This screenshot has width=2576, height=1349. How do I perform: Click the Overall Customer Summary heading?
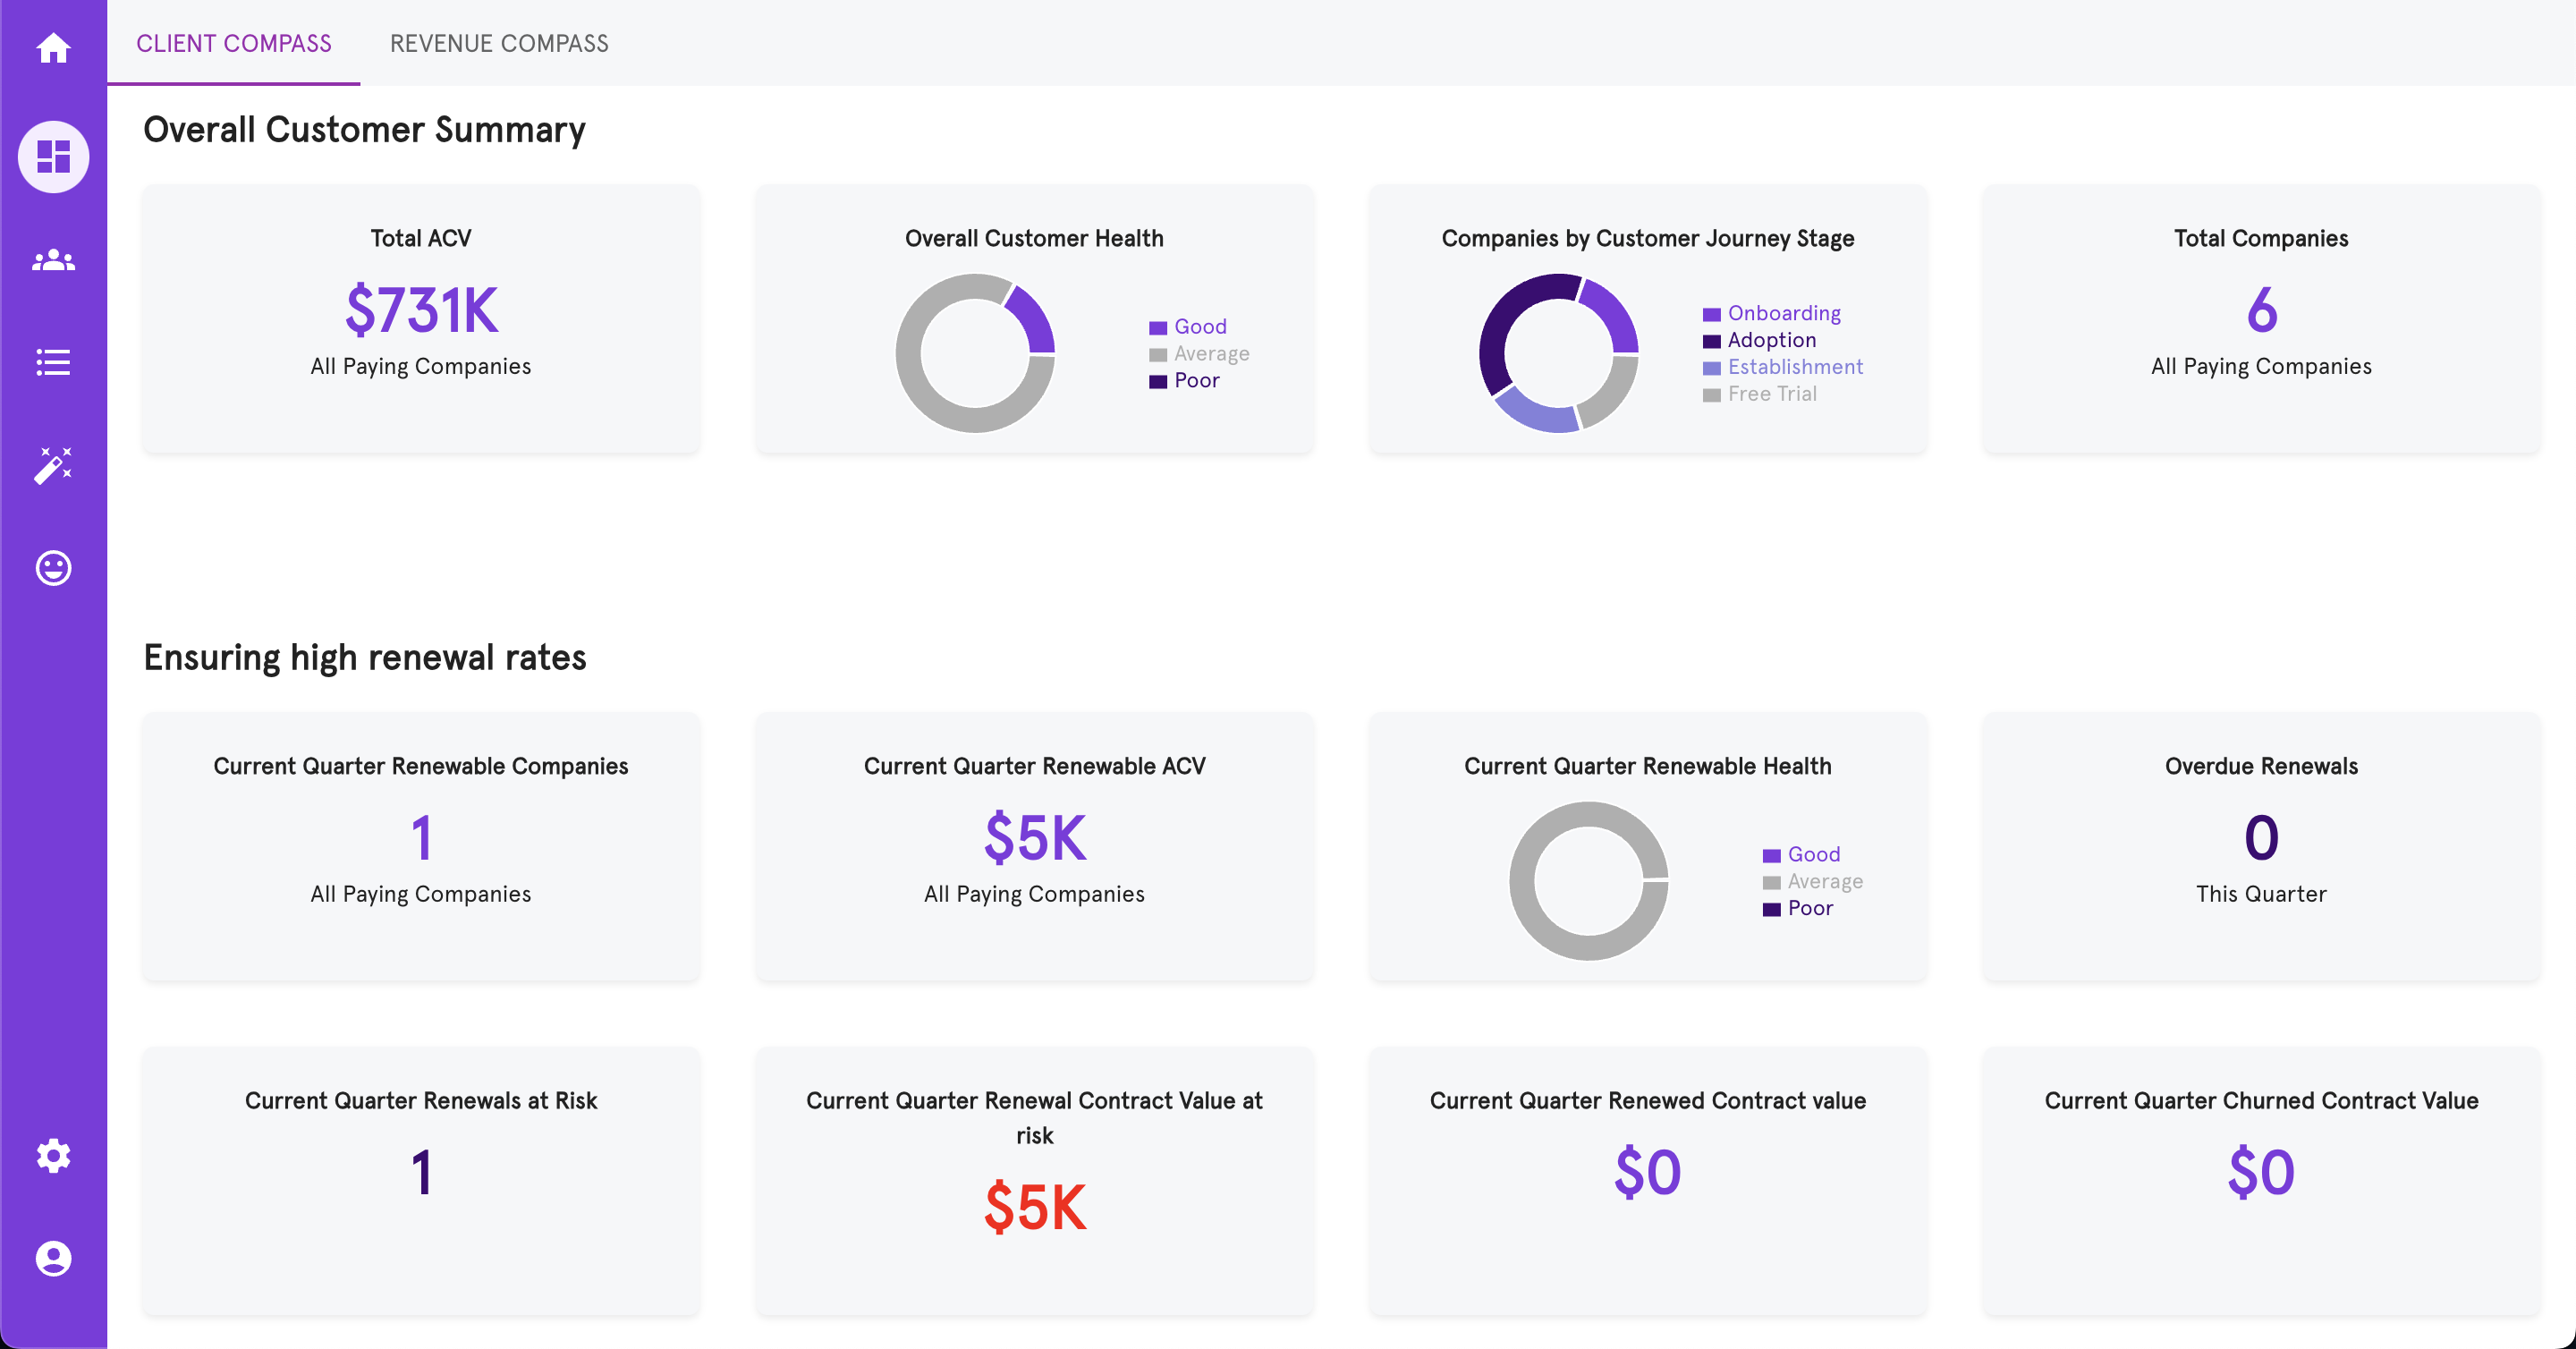tap(364, 130)
